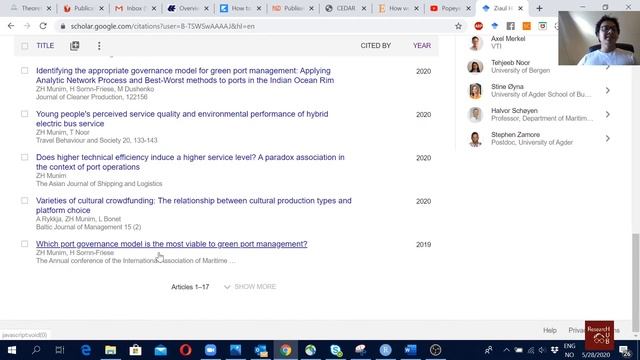
Task: Expand co-author Halvor Schøyen with chevron
Action: [607, 115]
